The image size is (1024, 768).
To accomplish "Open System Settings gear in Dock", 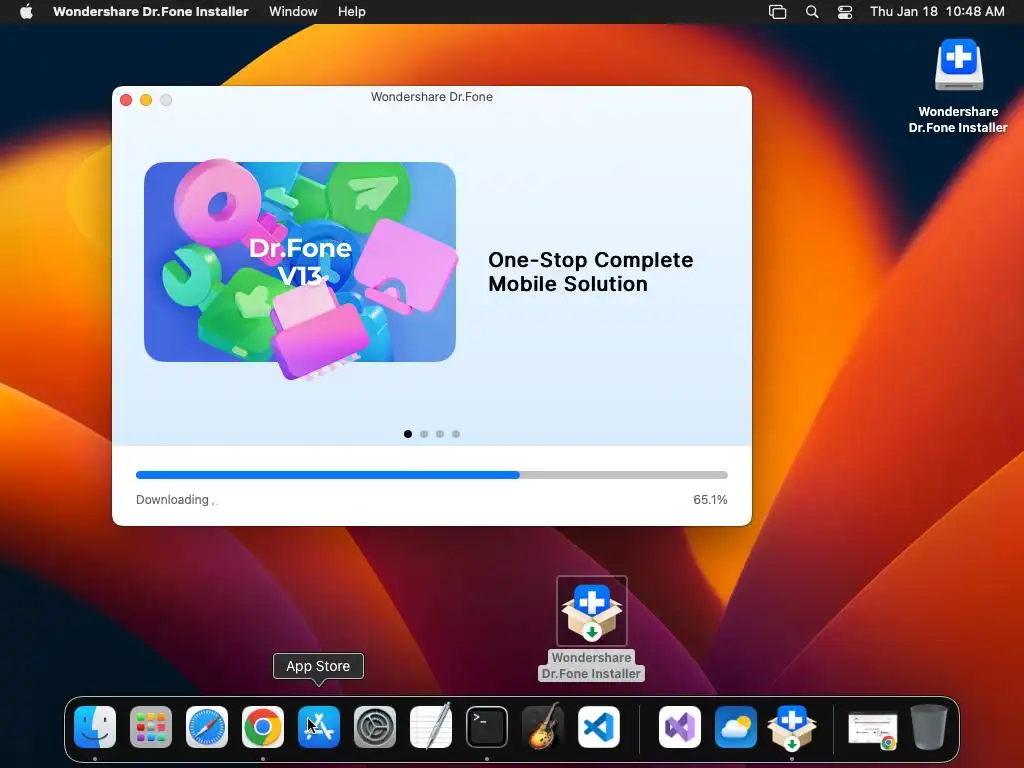I will (x=375, y=727).
